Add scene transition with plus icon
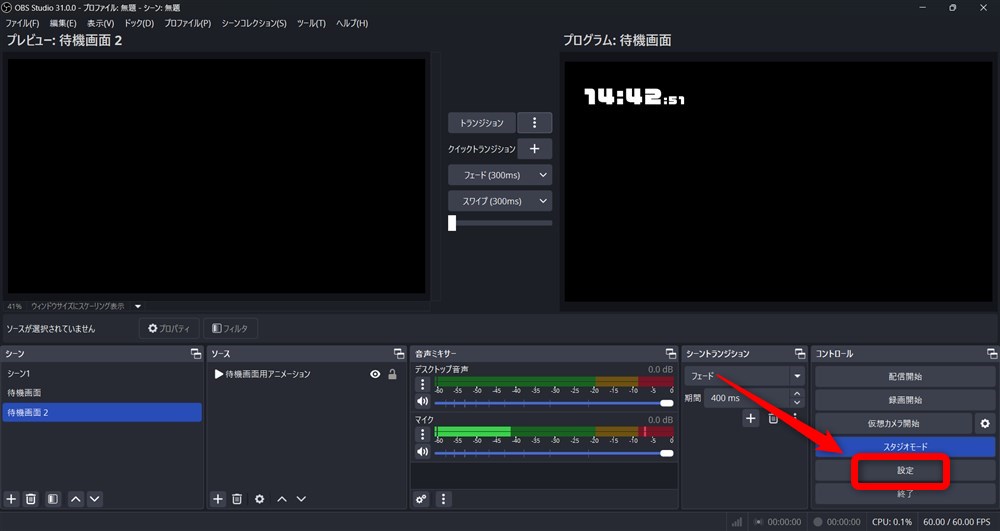The image size is (1000, 531). coord(751,418)
